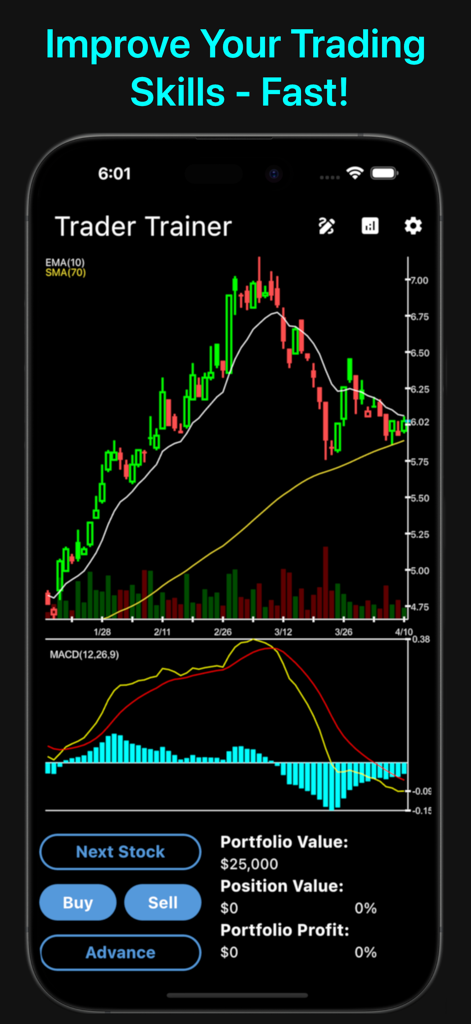The width and height of the screenshot is (471, 1024).
Task: Tap the Advance button
Action: point(120,953)
